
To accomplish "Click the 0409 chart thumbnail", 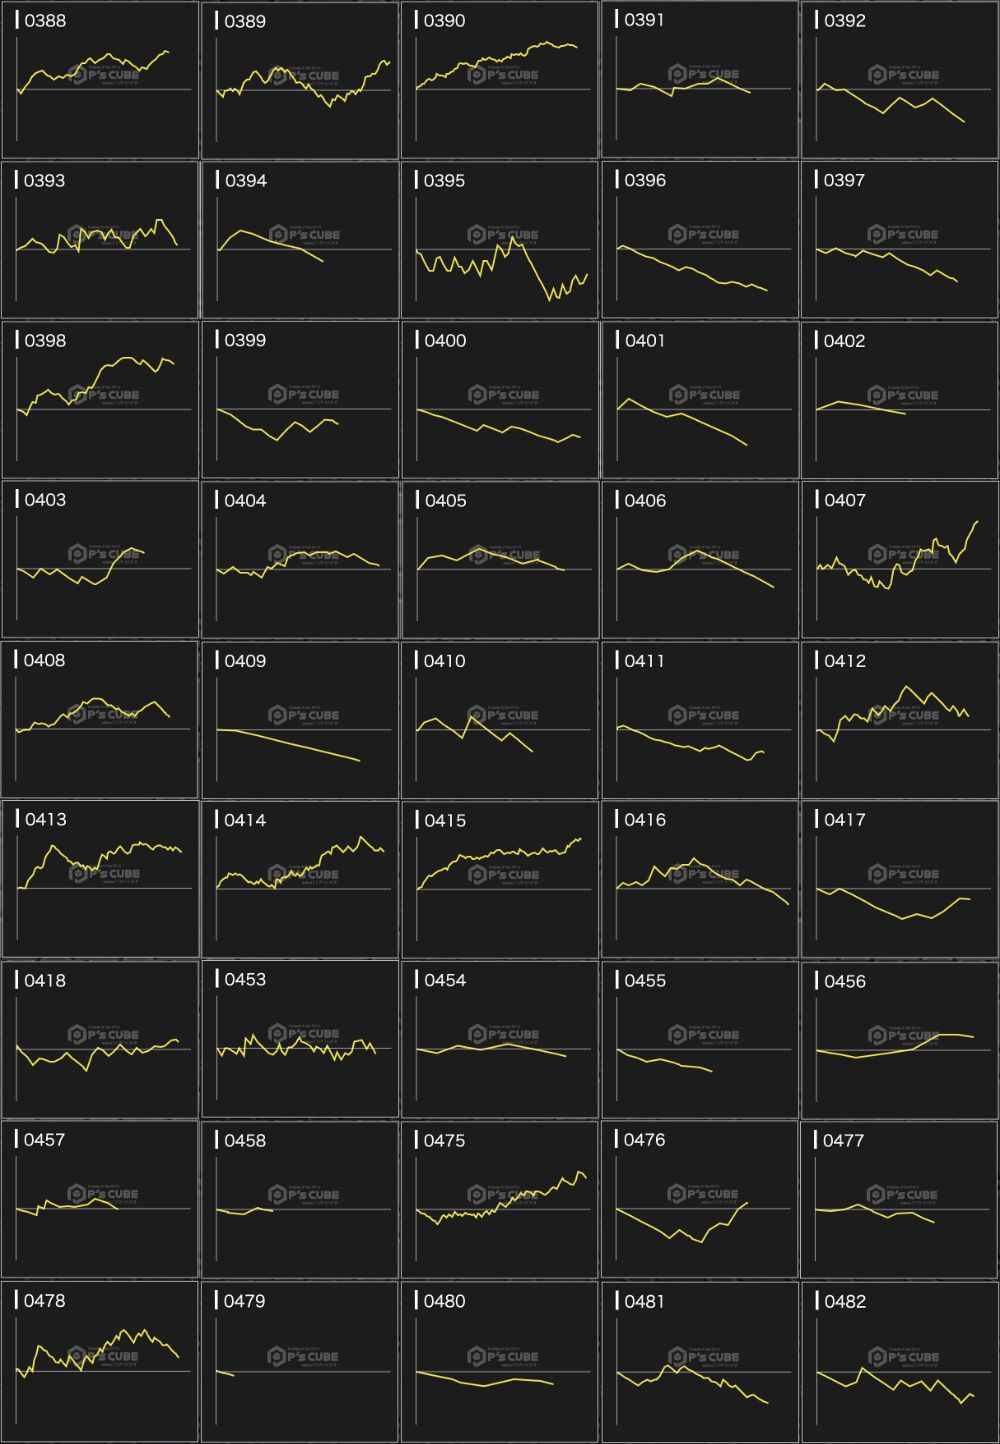I will pyautogui.click(x=300, y=720).
